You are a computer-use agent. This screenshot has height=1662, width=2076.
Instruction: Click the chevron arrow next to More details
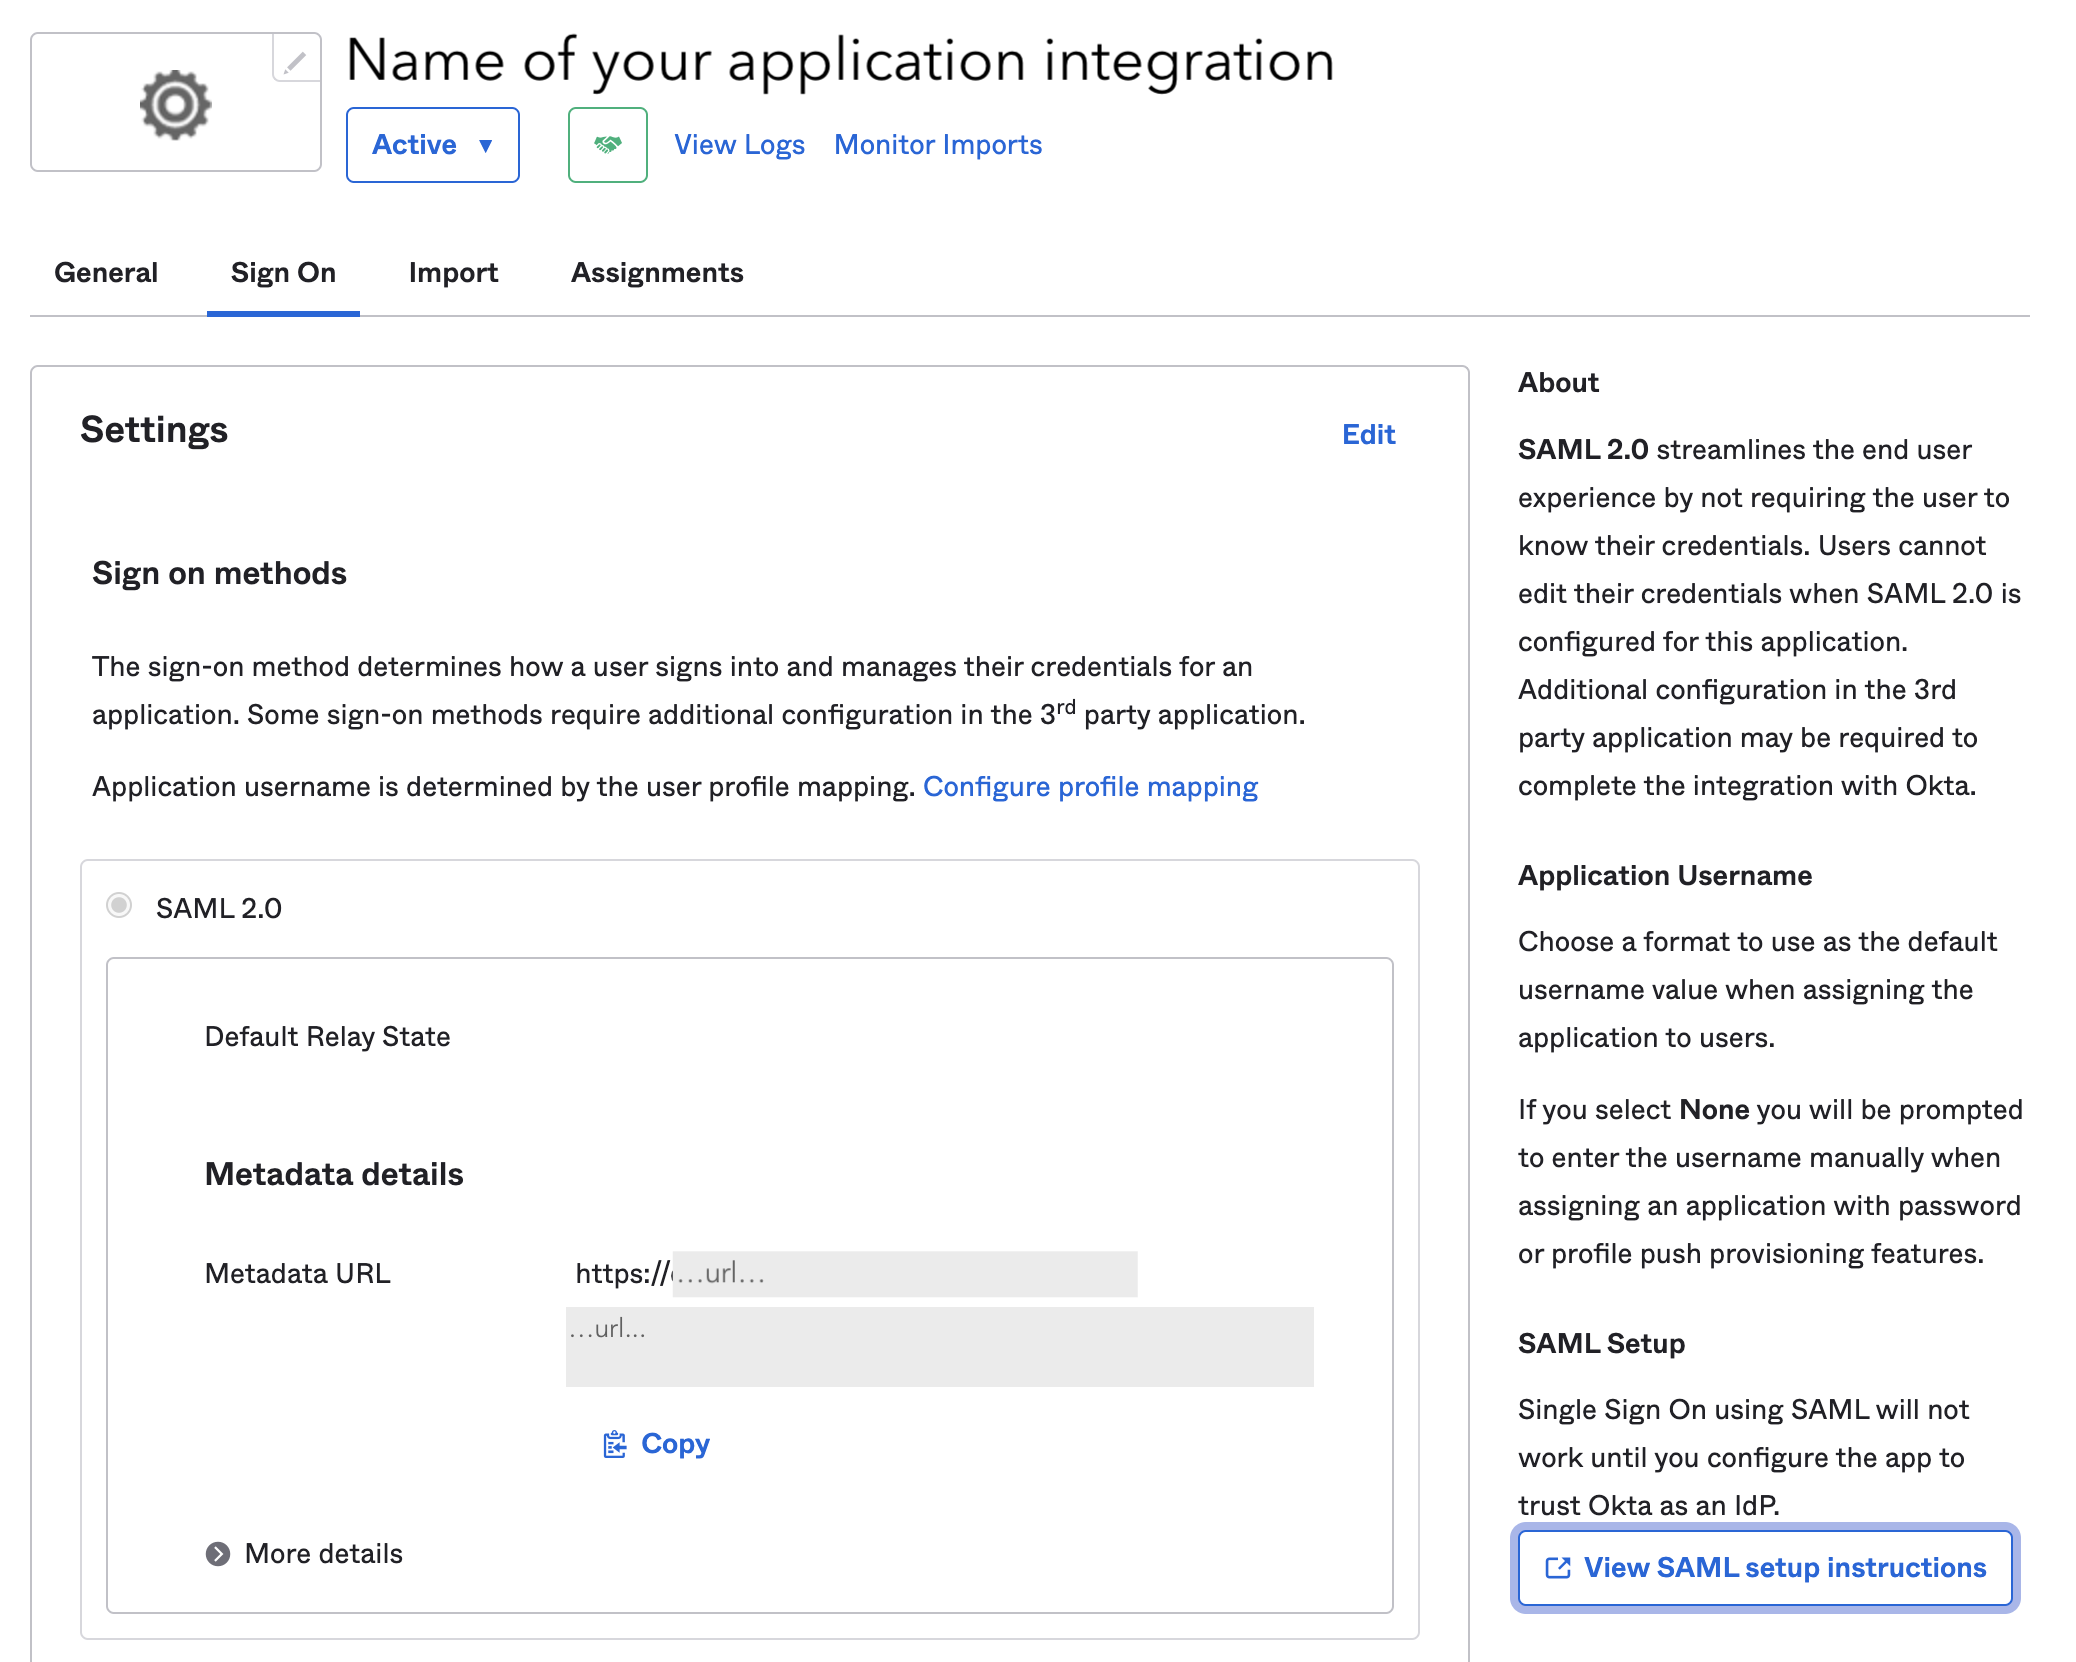click(x=218, y=1553)
